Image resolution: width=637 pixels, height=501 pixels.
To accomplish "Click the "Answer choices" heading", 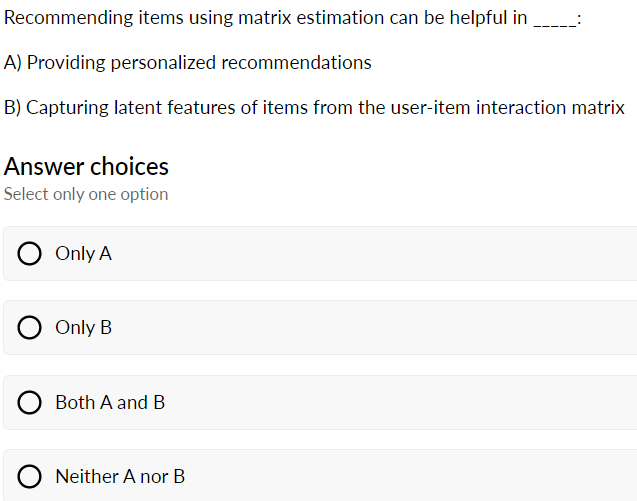I will [86, 167].
